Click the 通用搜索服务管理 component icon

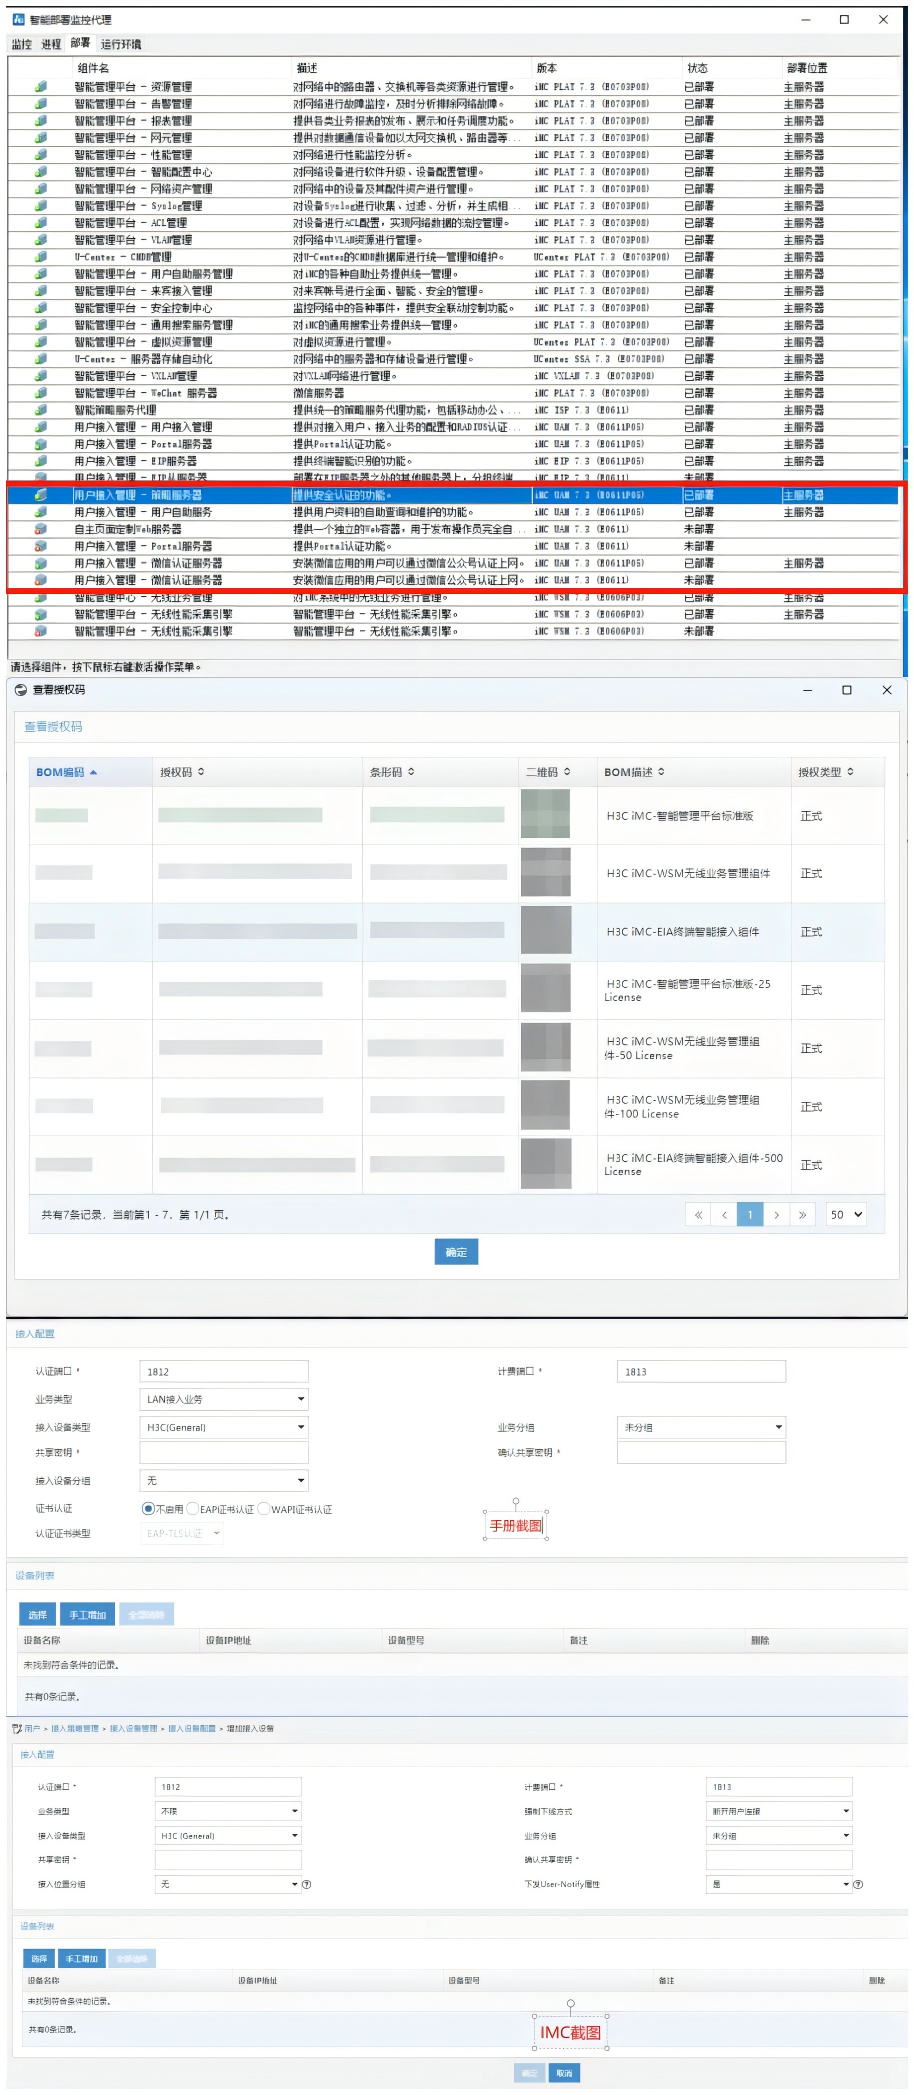coord(41,325)
